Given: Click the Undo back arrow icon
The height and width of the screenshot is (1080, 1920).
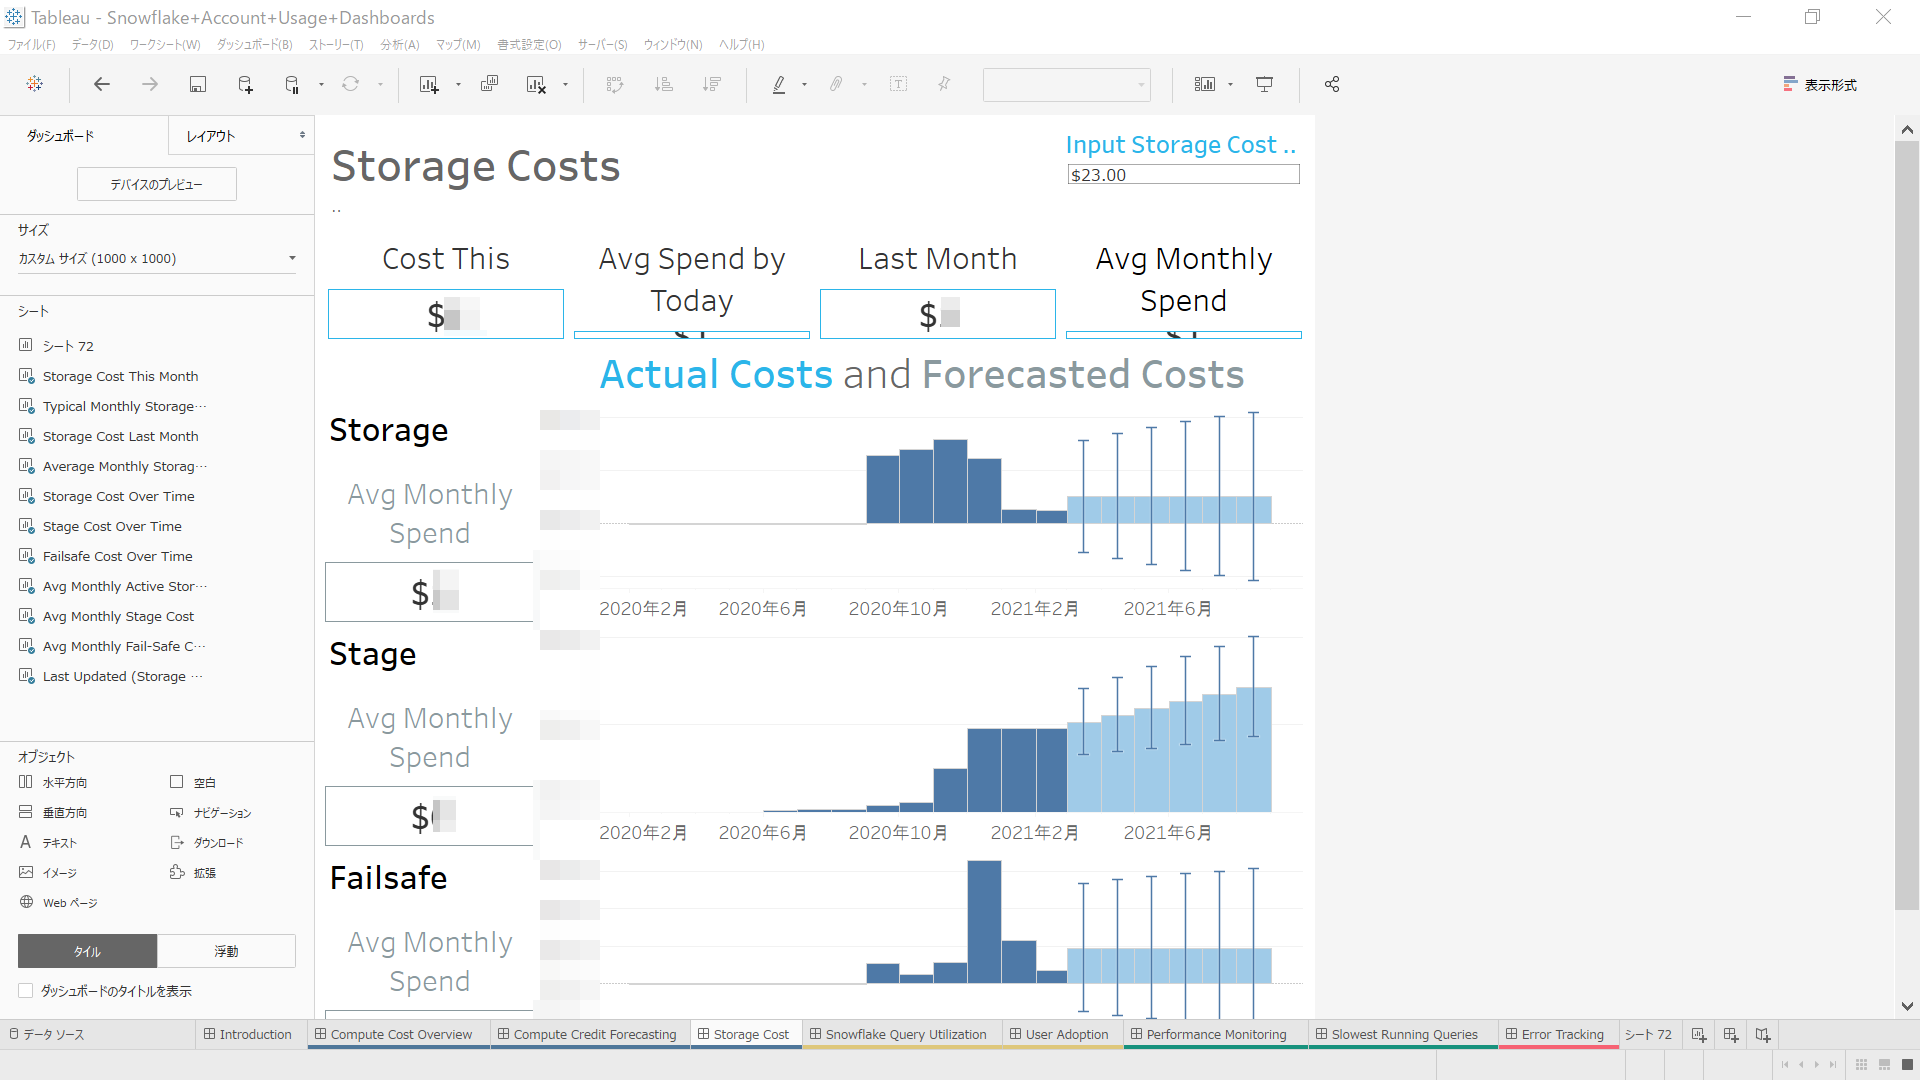Looking at the screenshot, I should pyautogui.click(x=101, y=85).
